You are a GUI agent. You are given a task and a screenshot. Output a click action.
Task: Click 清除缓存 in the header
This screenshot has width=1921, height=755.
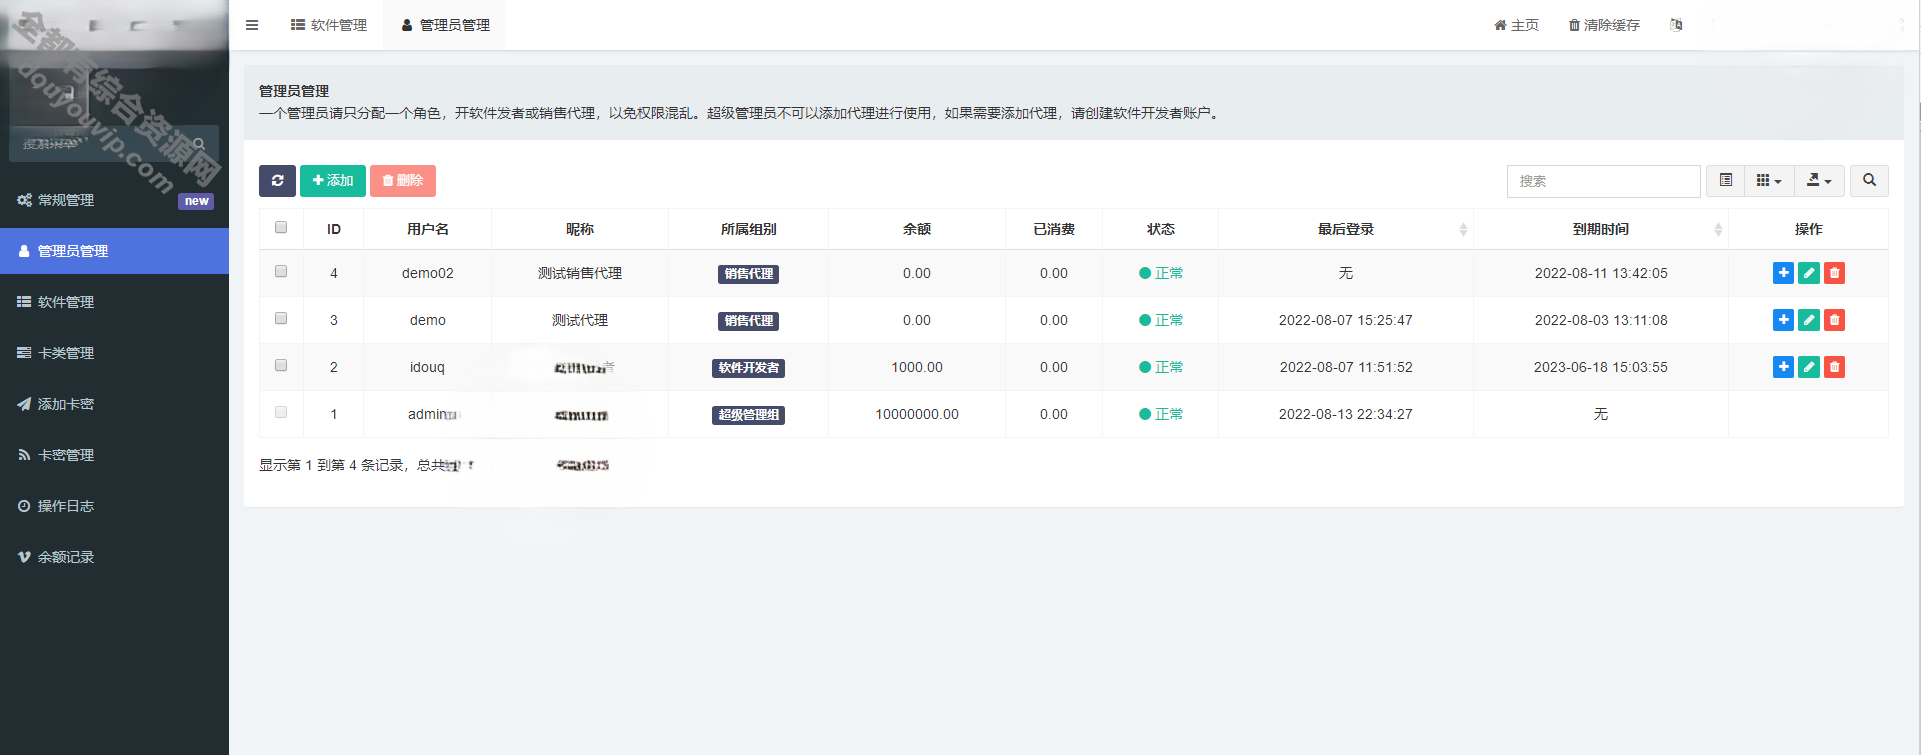pos(1604,25)
